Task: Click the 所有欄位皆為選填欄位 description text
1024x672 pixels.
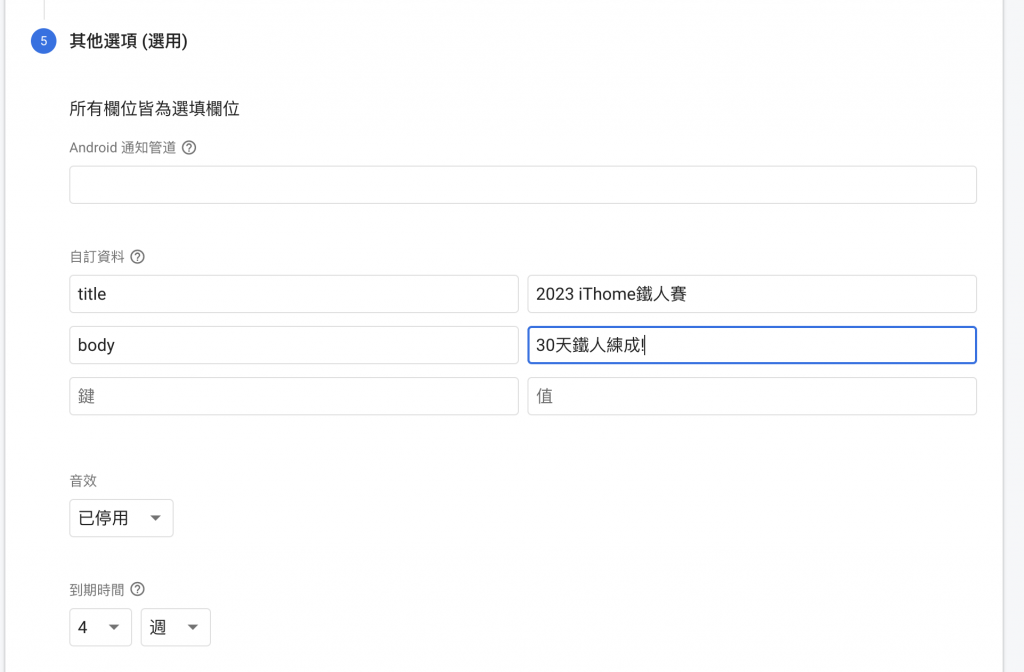Action: (x=154, y=108)
